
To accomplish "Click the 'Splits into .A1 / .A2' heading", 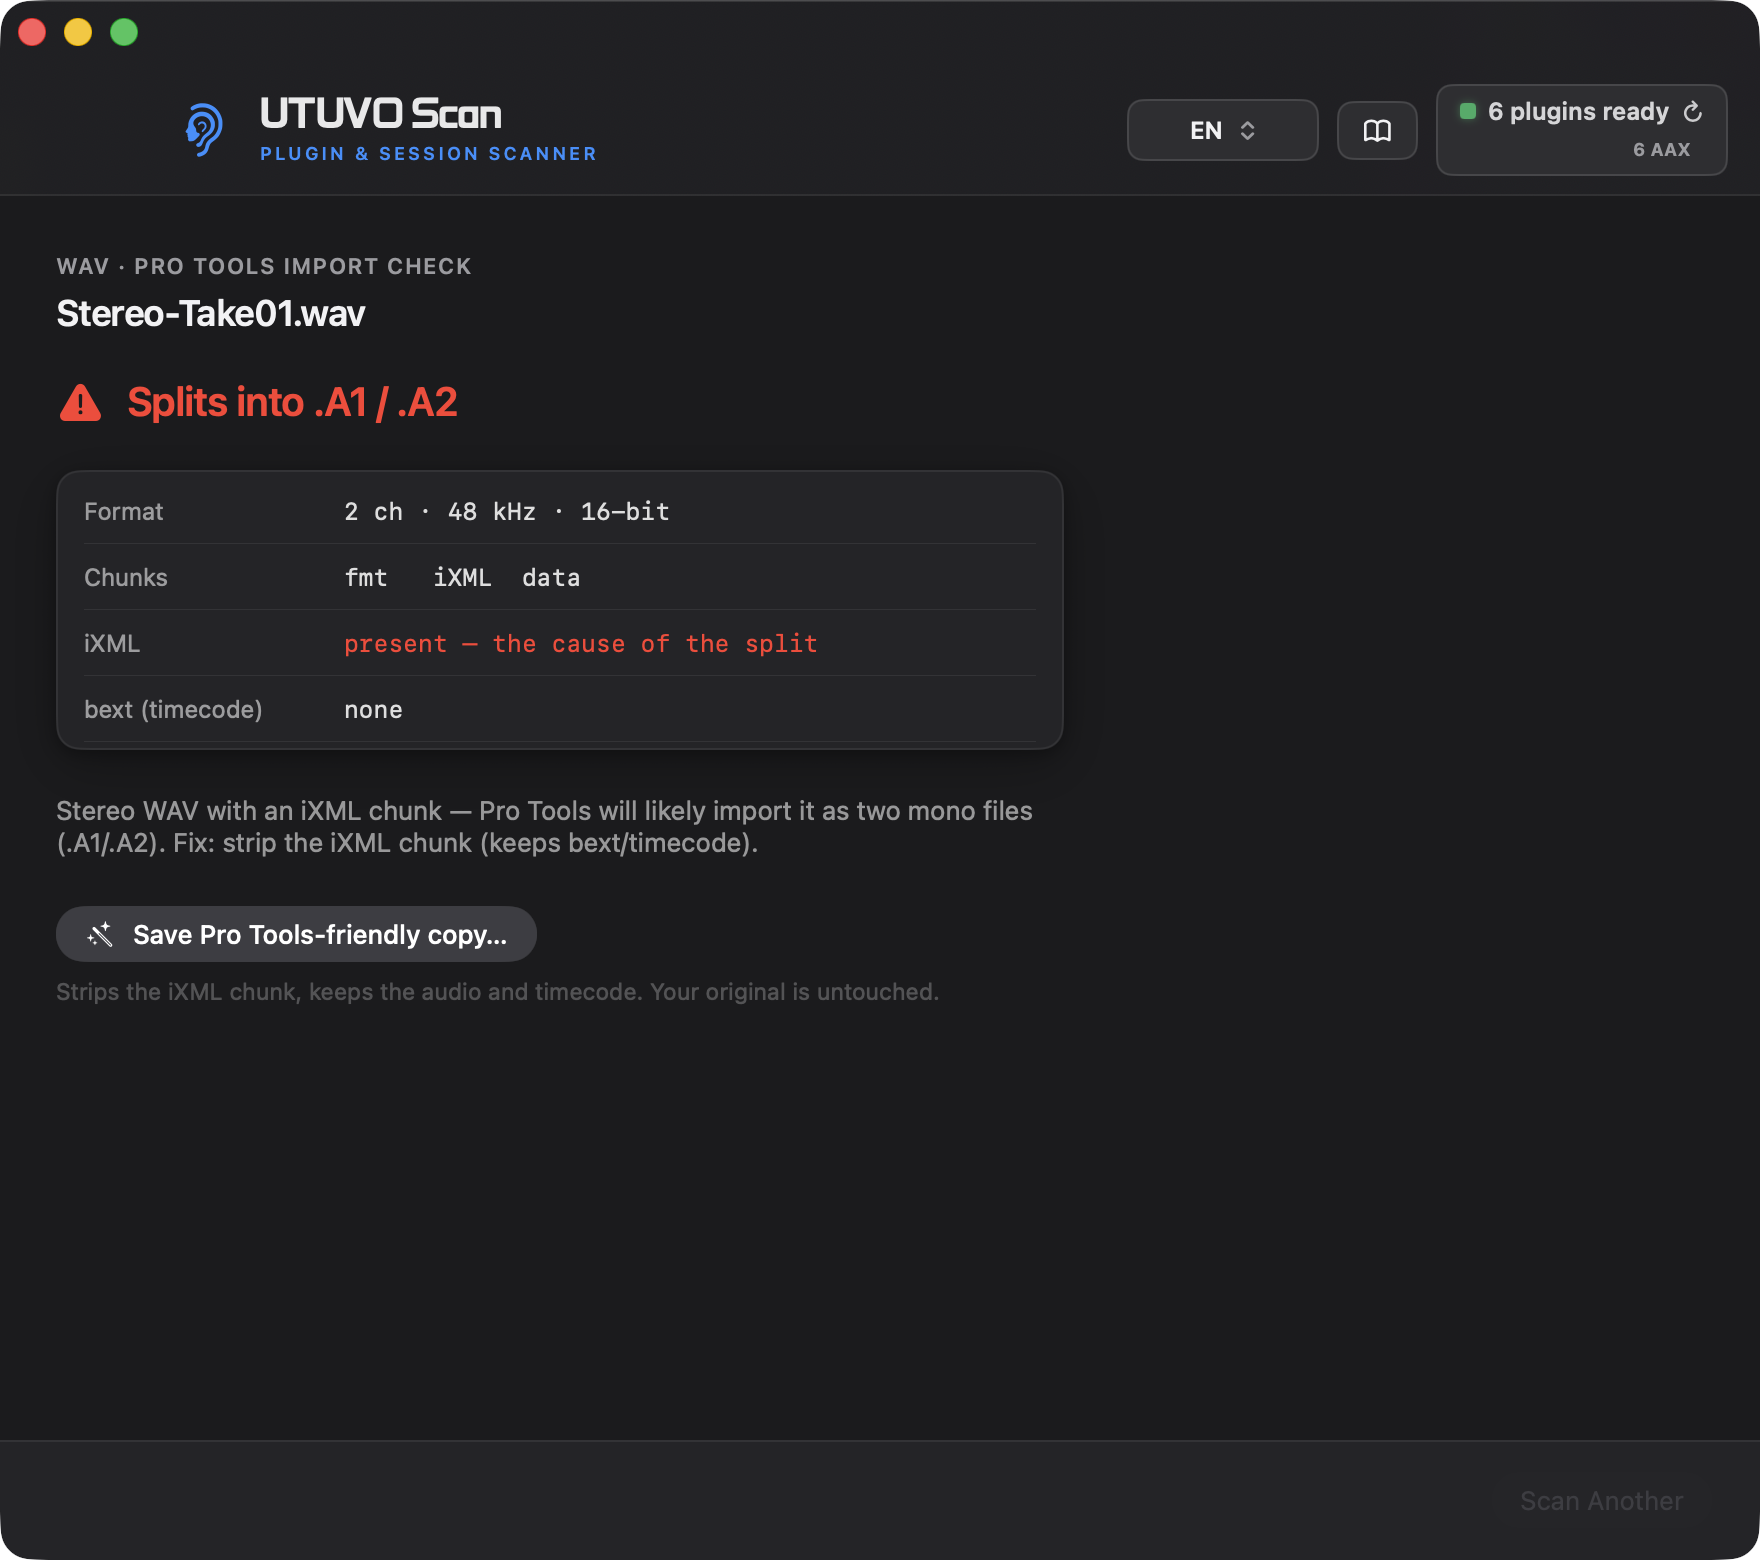I will pyautogui.click(x=292, y=403).
